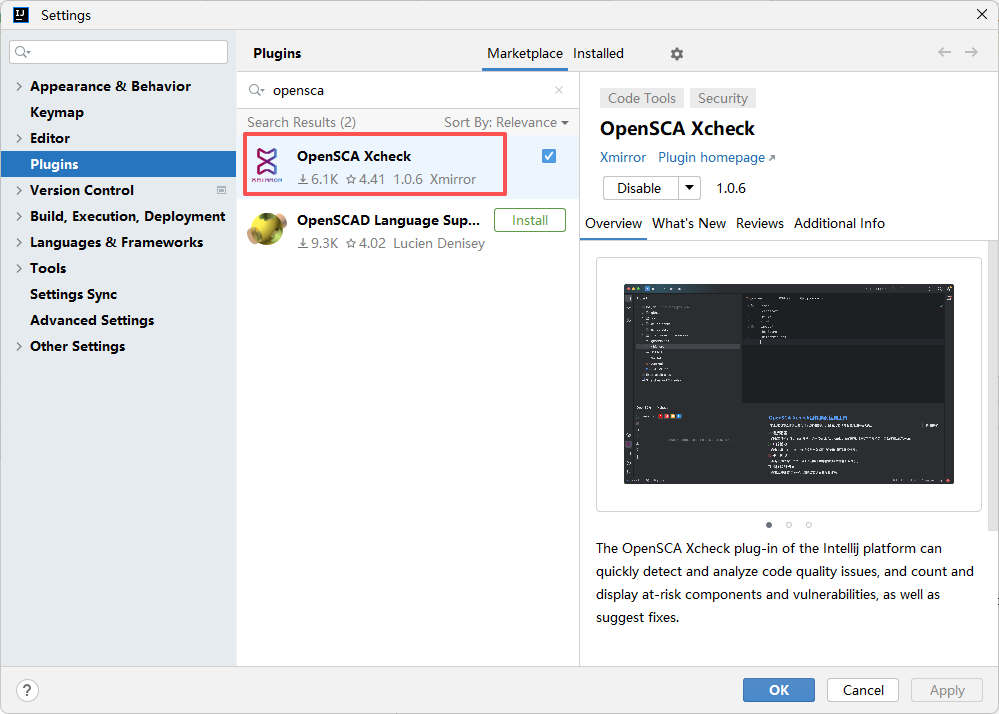
Task: Install OpenSCAD Language Support plugin
Action: click(529, 220)
